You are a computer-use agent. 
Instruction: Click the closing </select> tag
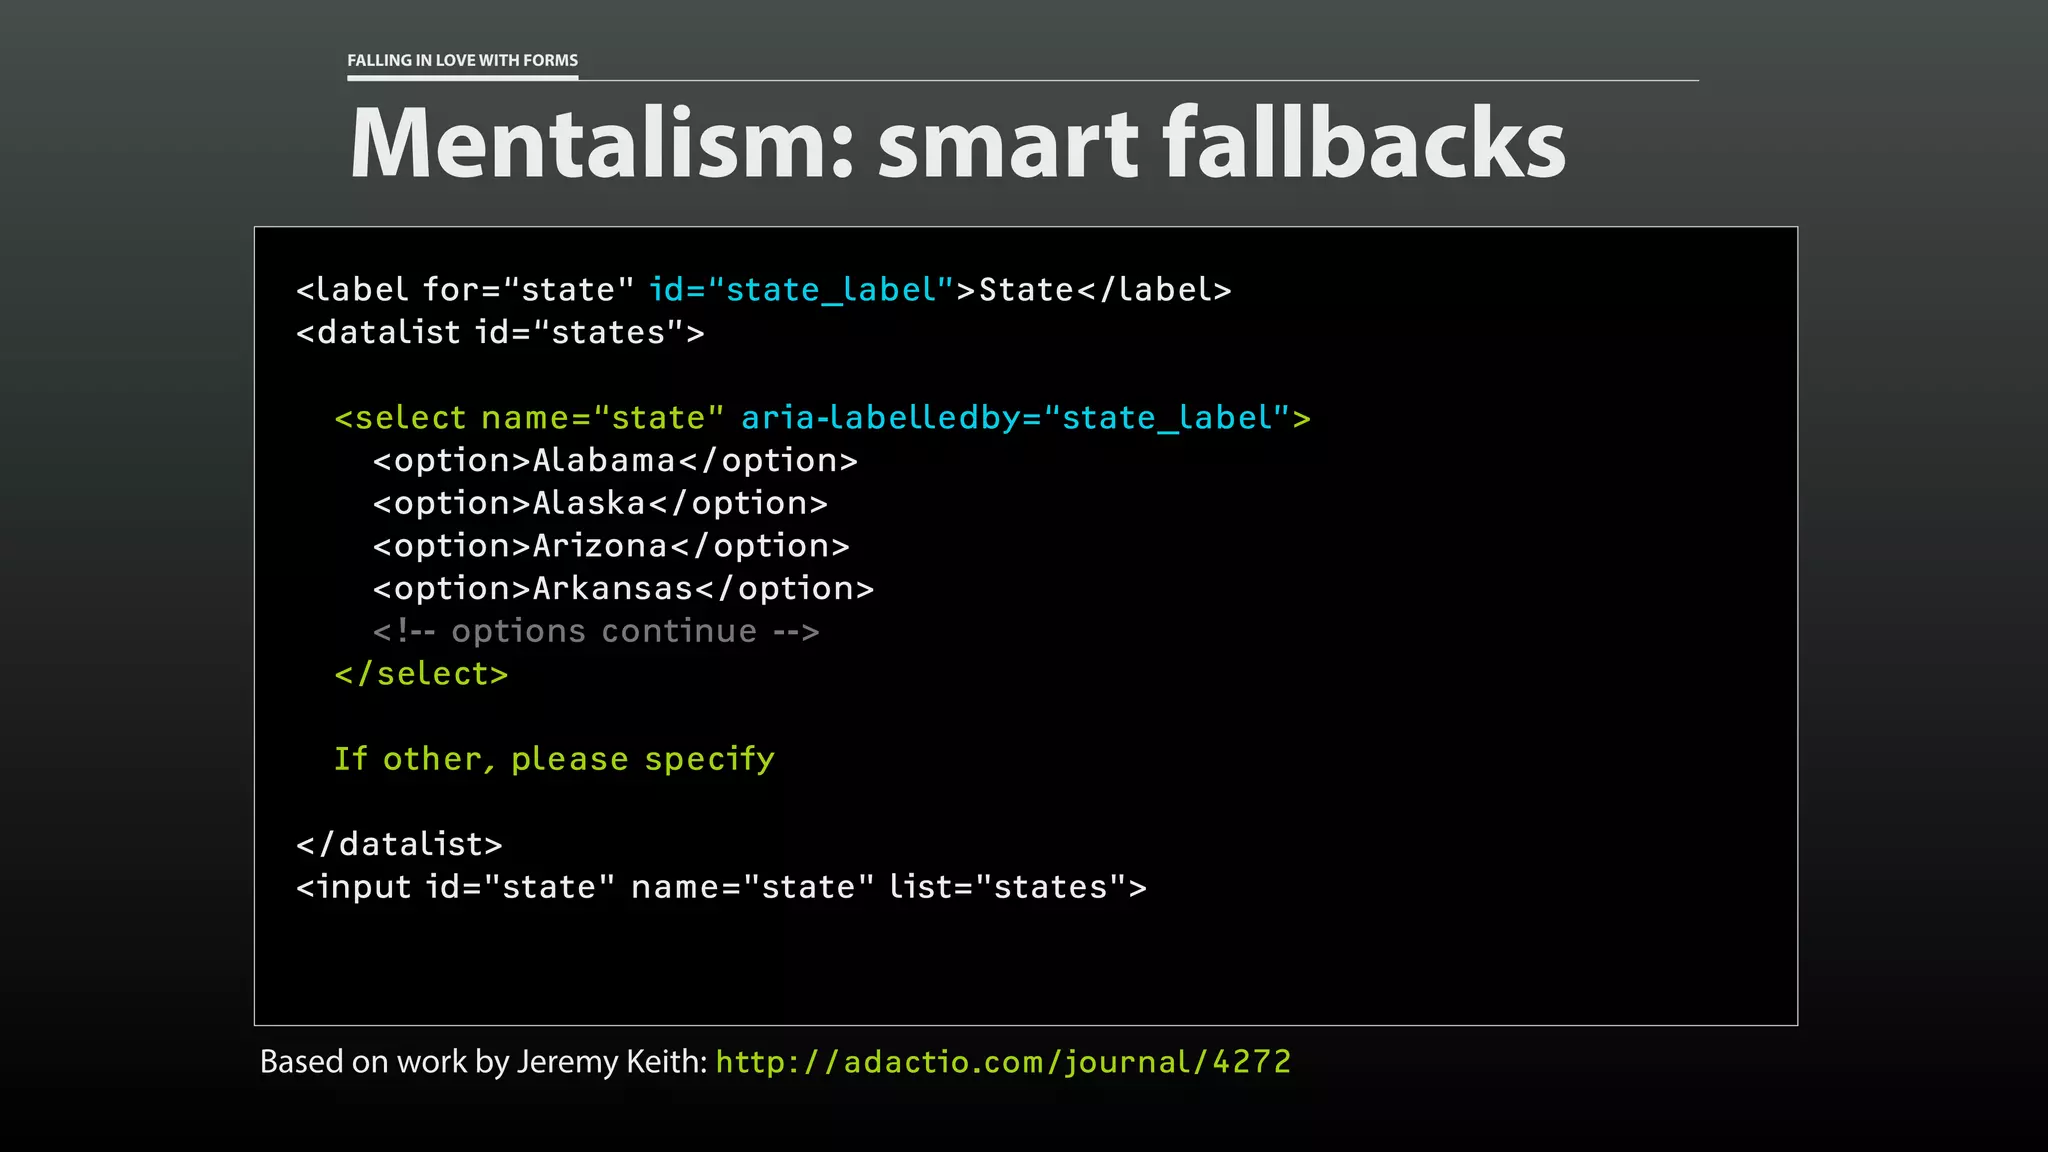click(421, 674)
